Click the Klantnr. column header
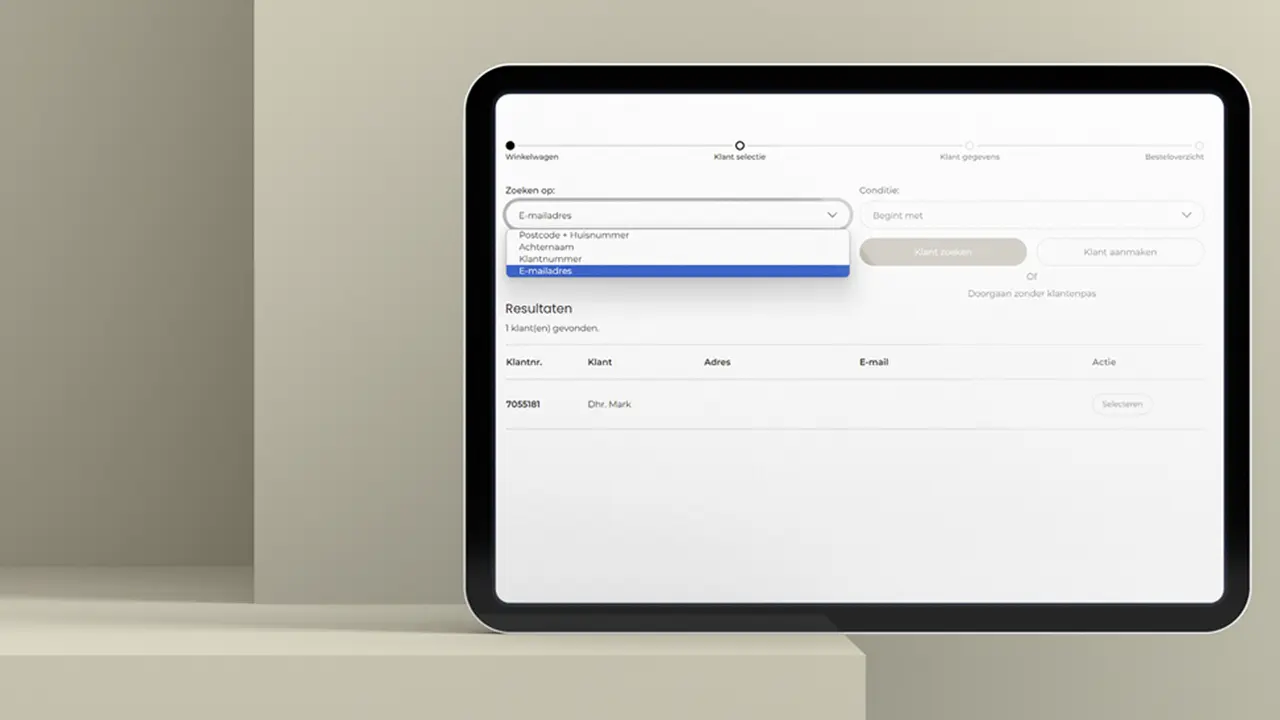 524,362
